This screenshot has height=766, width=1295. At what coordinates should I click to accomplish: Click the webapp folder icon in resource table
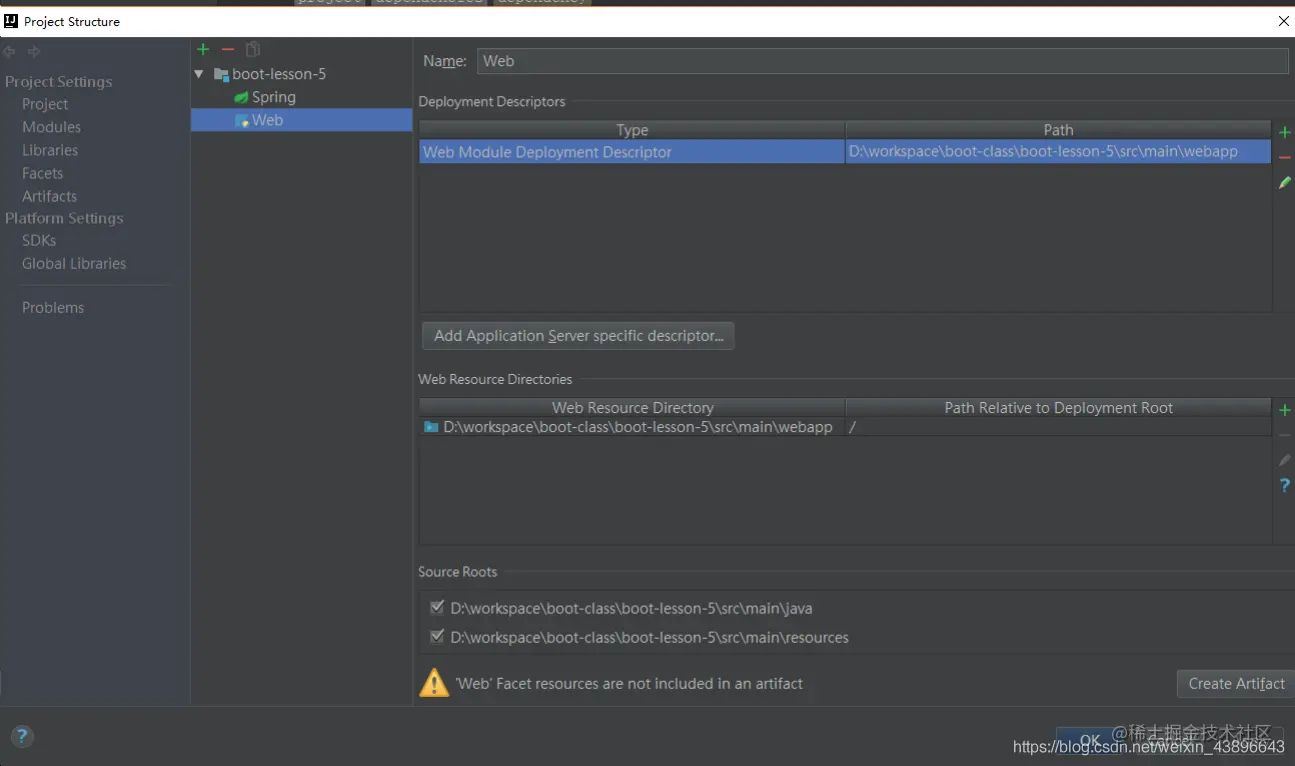[431, 427]
